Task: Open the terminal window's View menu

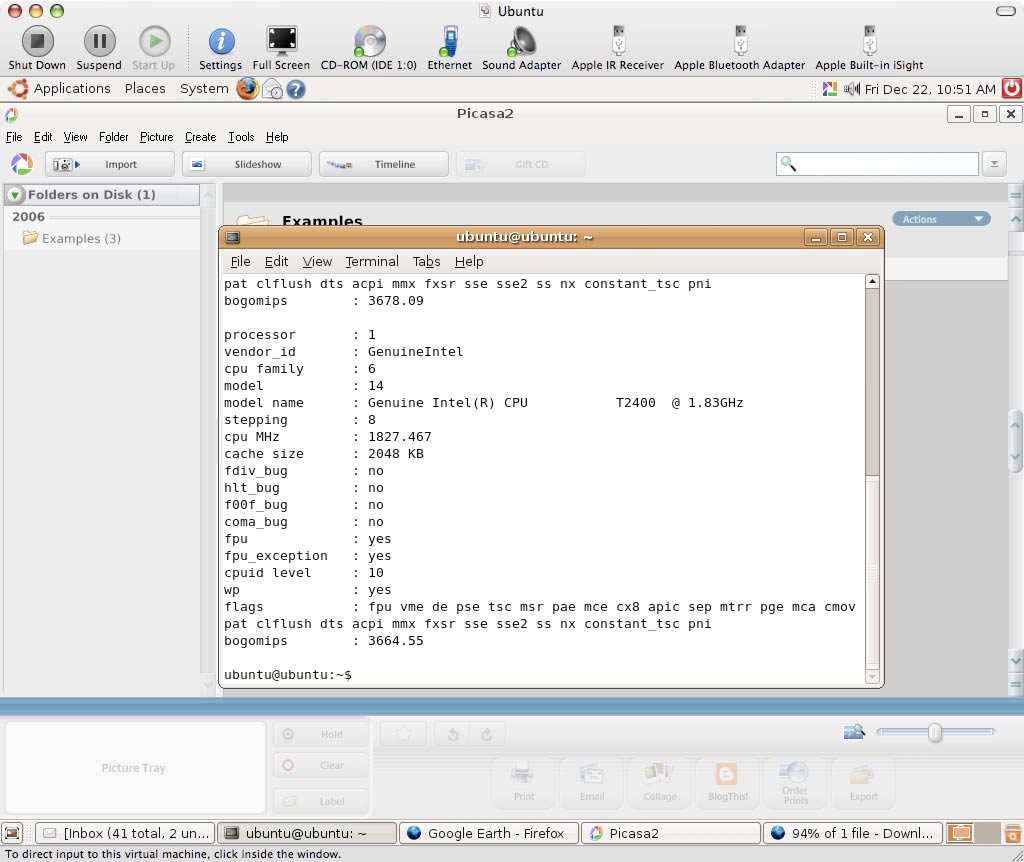Action: [317, 261]
